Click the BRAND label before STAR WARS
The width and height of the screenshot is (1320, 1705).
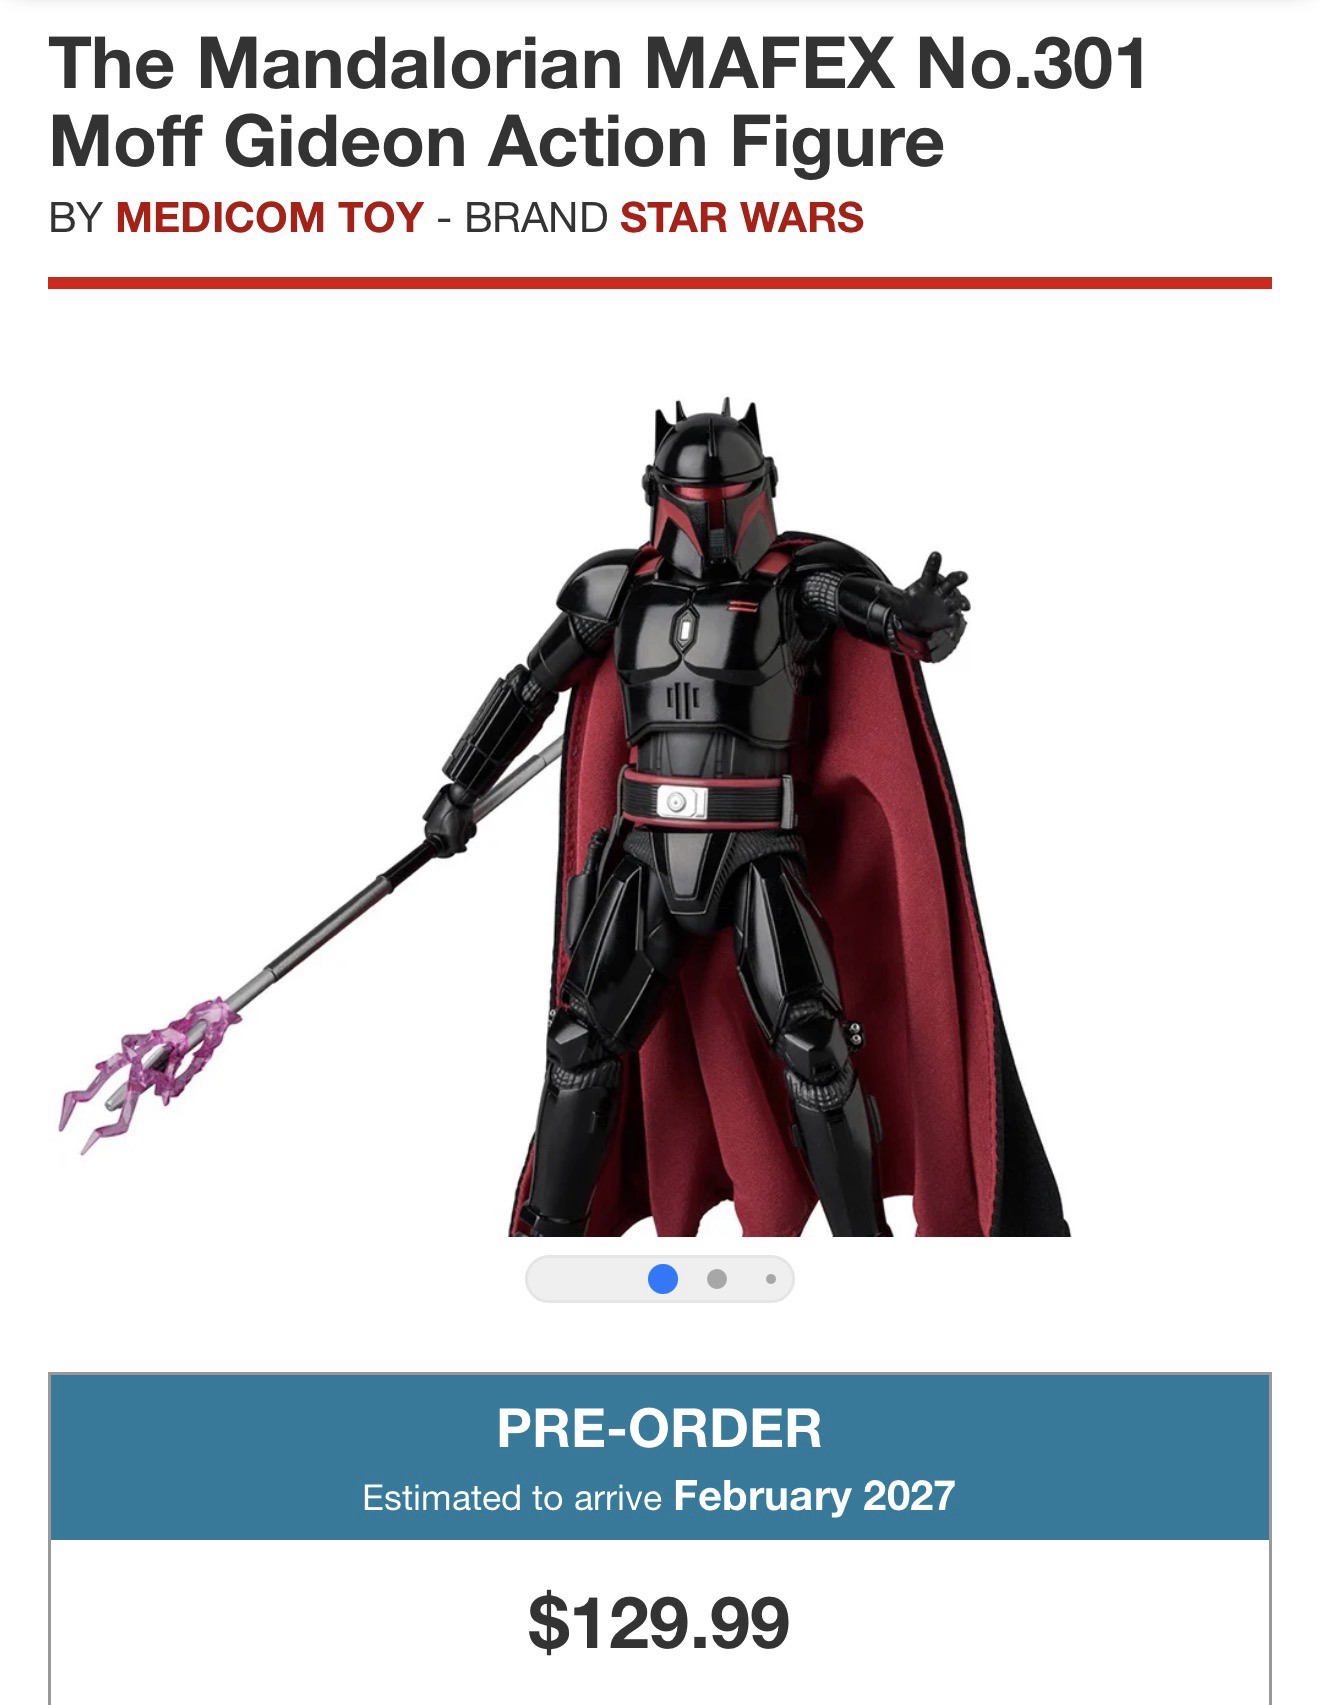point(535,217)
